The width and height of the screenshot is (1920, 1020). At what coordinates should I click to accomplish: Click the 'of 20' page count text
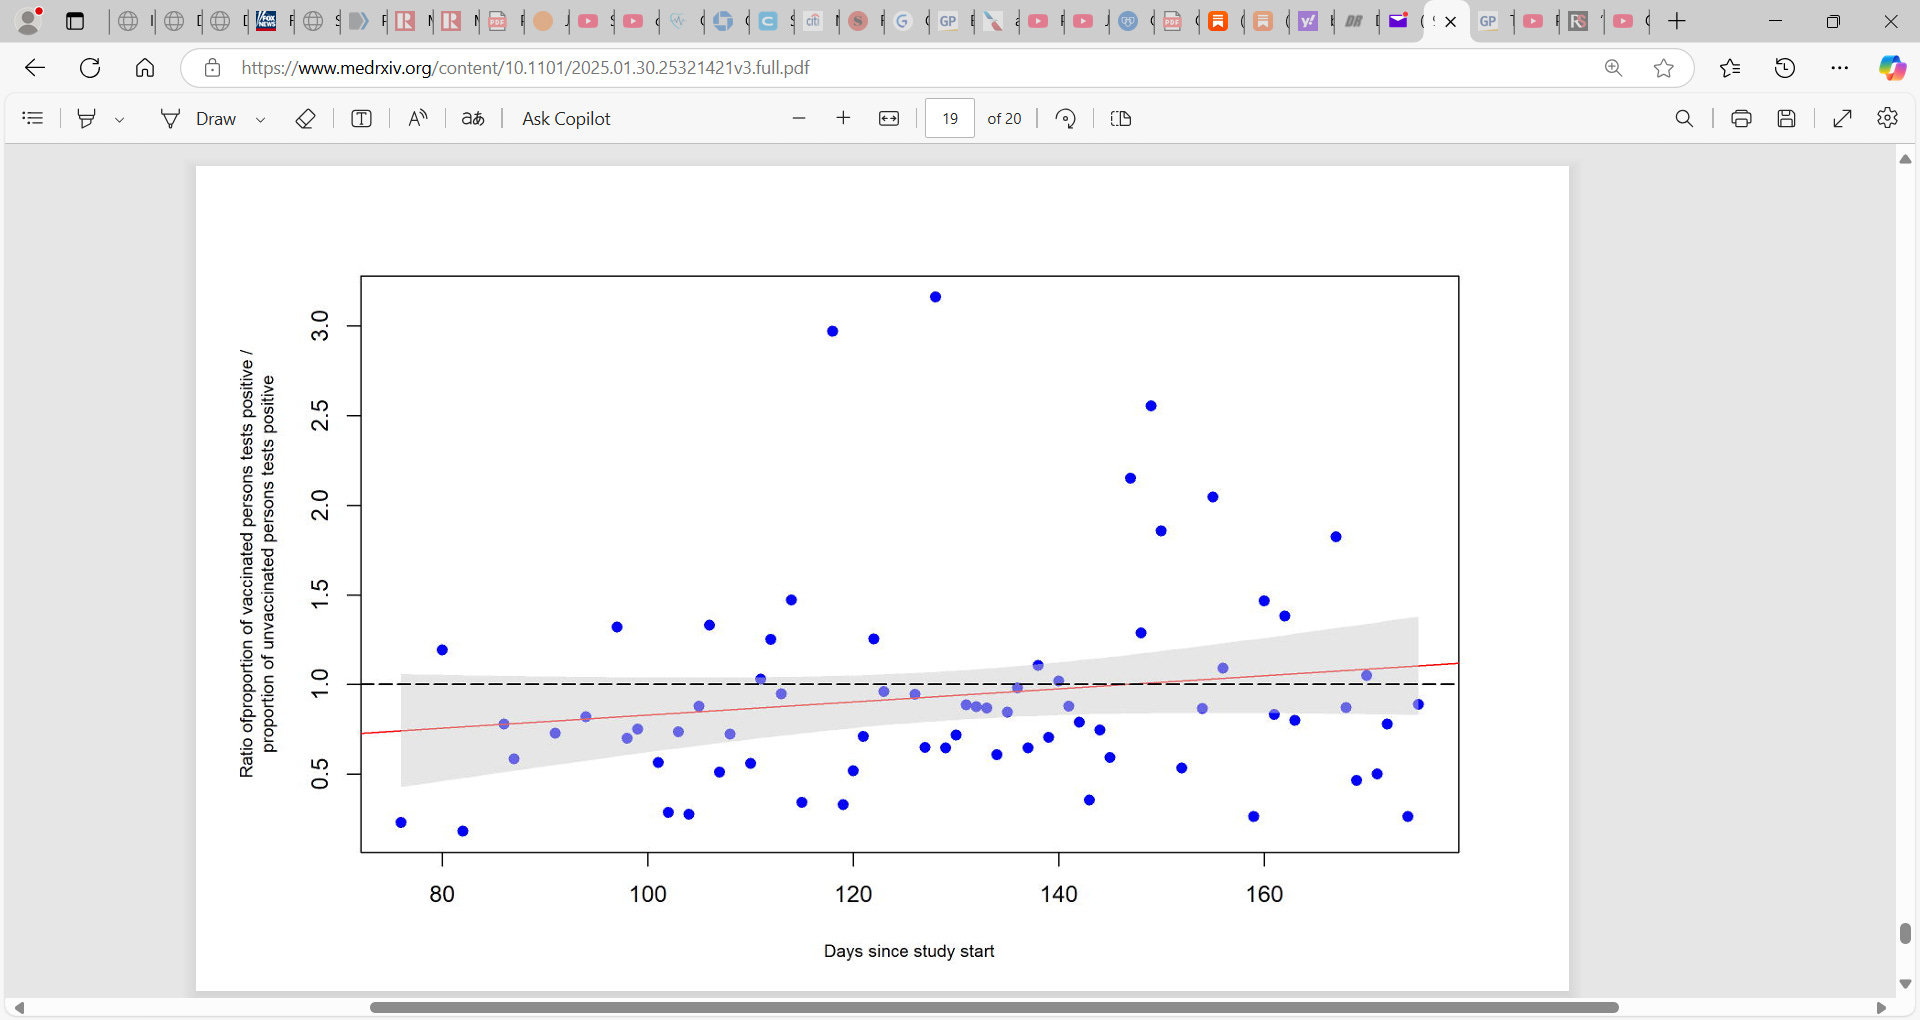coord(1004,118)
